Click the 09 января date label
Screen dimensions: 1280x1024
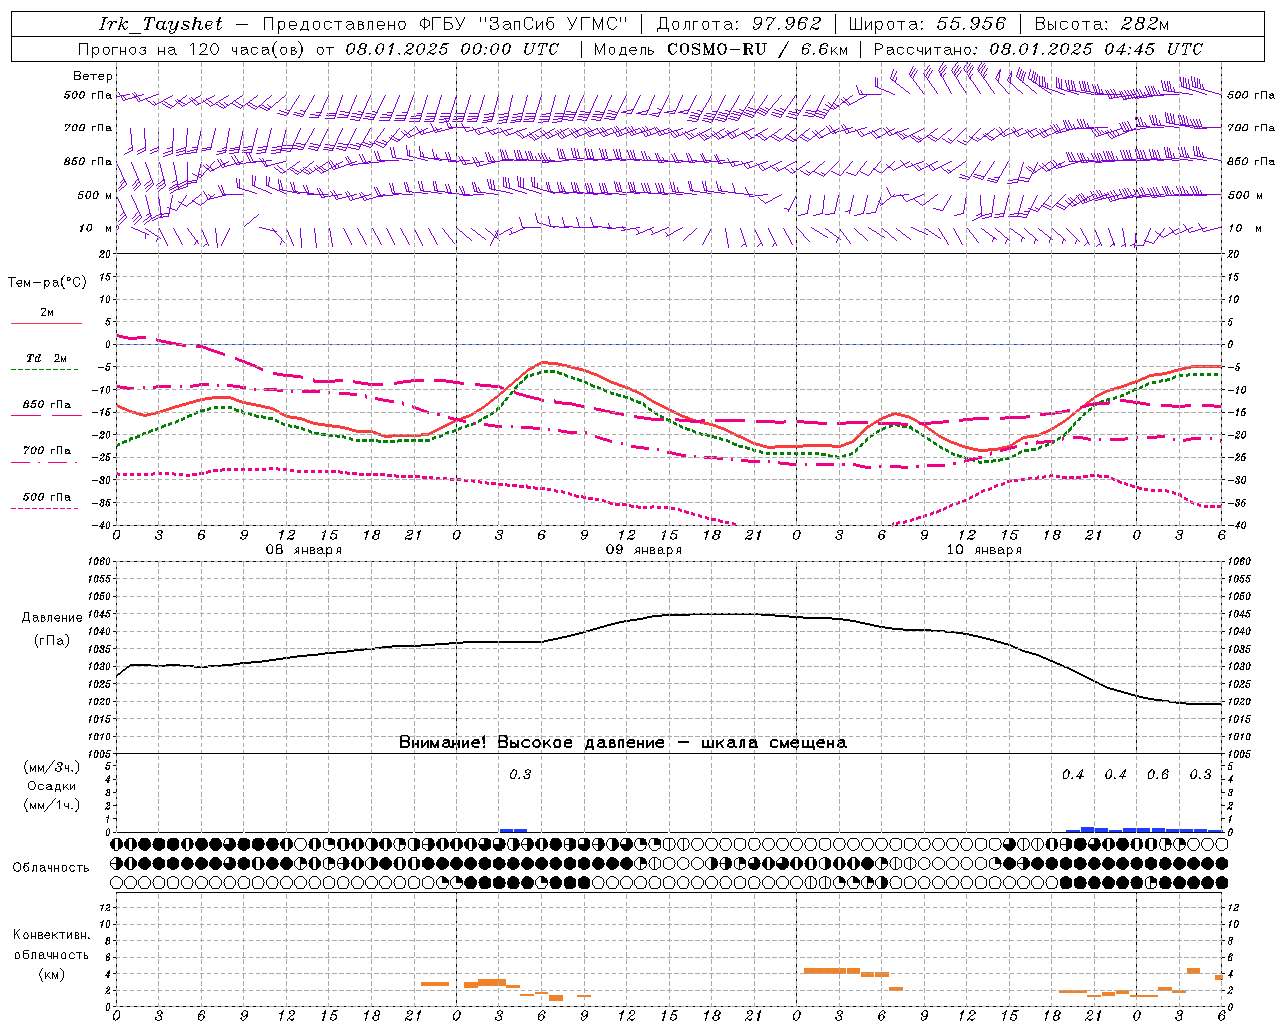pyautogui.click(x=644, y=550)
